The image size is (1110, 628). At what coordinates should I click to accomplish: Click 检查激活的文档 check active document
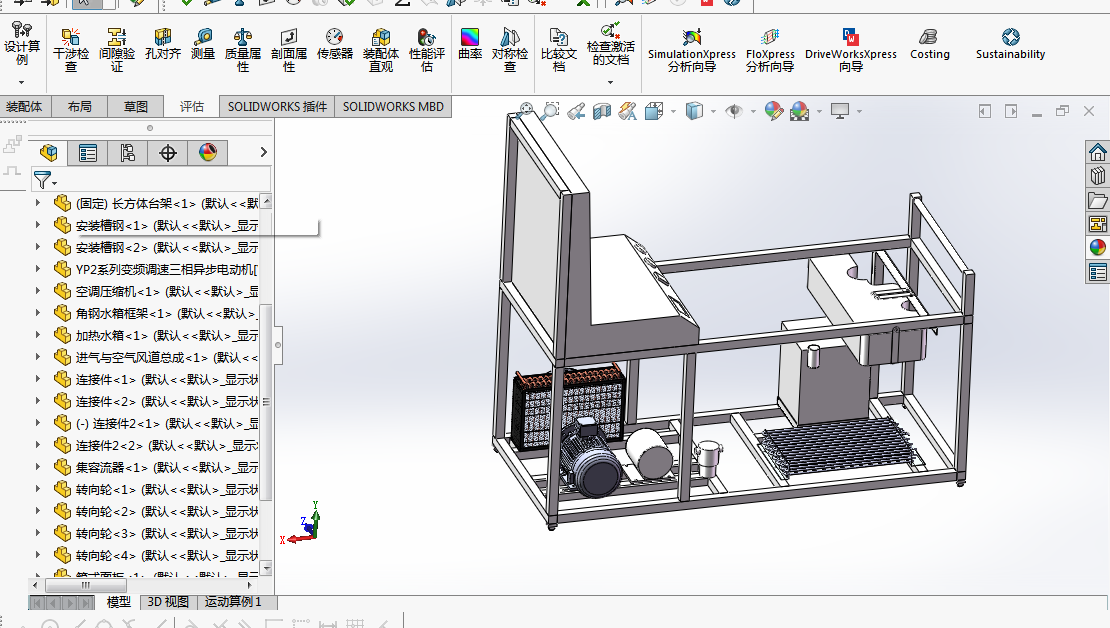[x=610, y=44]
